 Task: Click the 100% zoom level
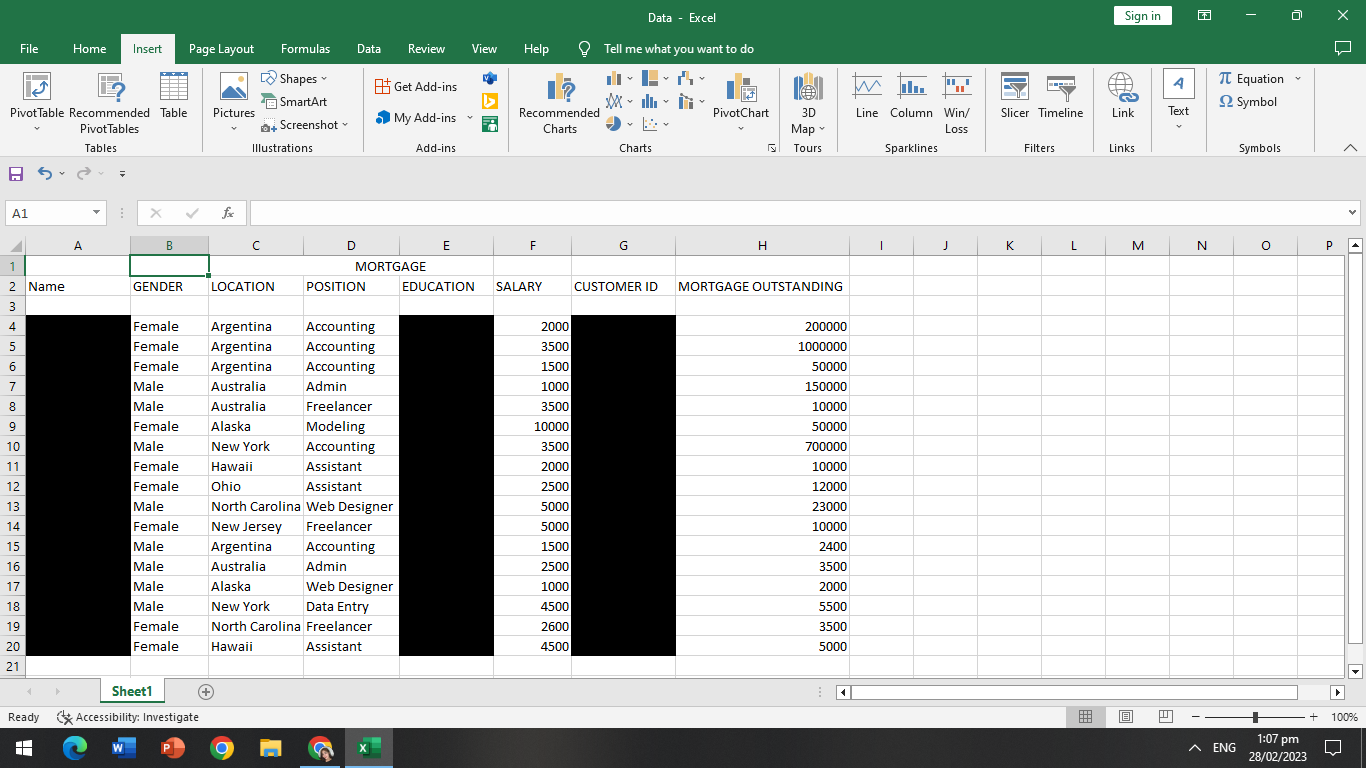pyautogui.click(x=1344, y=717)
